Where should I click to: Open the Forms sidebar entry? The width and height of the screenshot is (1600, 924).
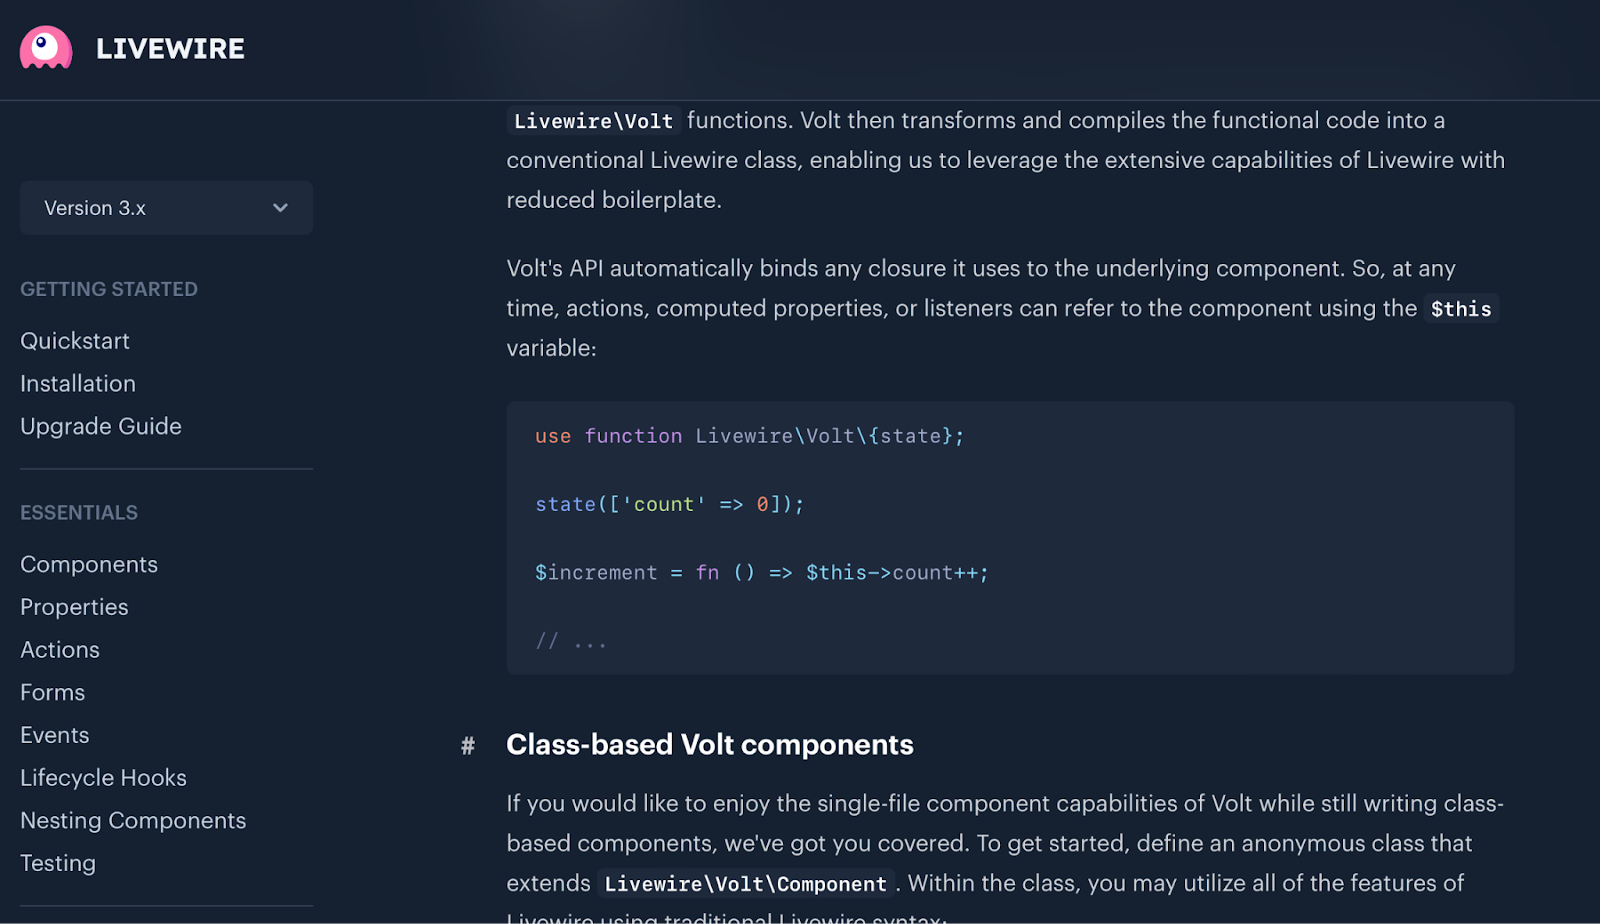52,693
